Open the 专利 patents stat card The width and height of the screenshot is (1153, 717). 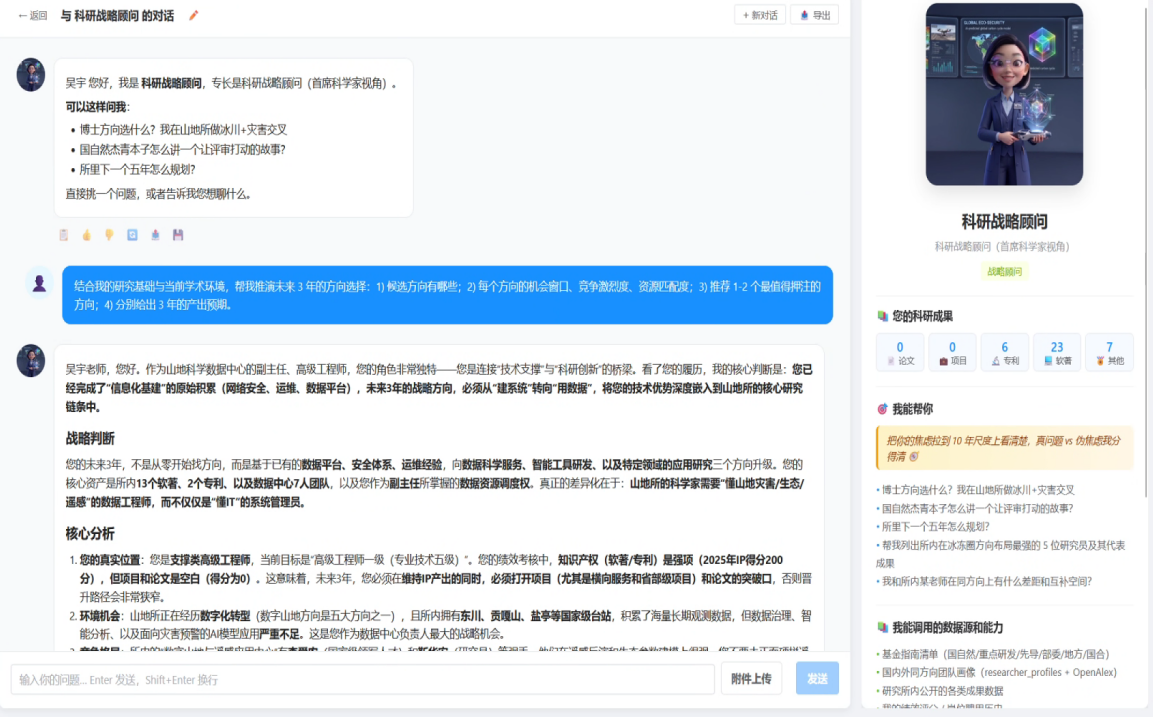pyautogui.click(x=1004, y=352)
